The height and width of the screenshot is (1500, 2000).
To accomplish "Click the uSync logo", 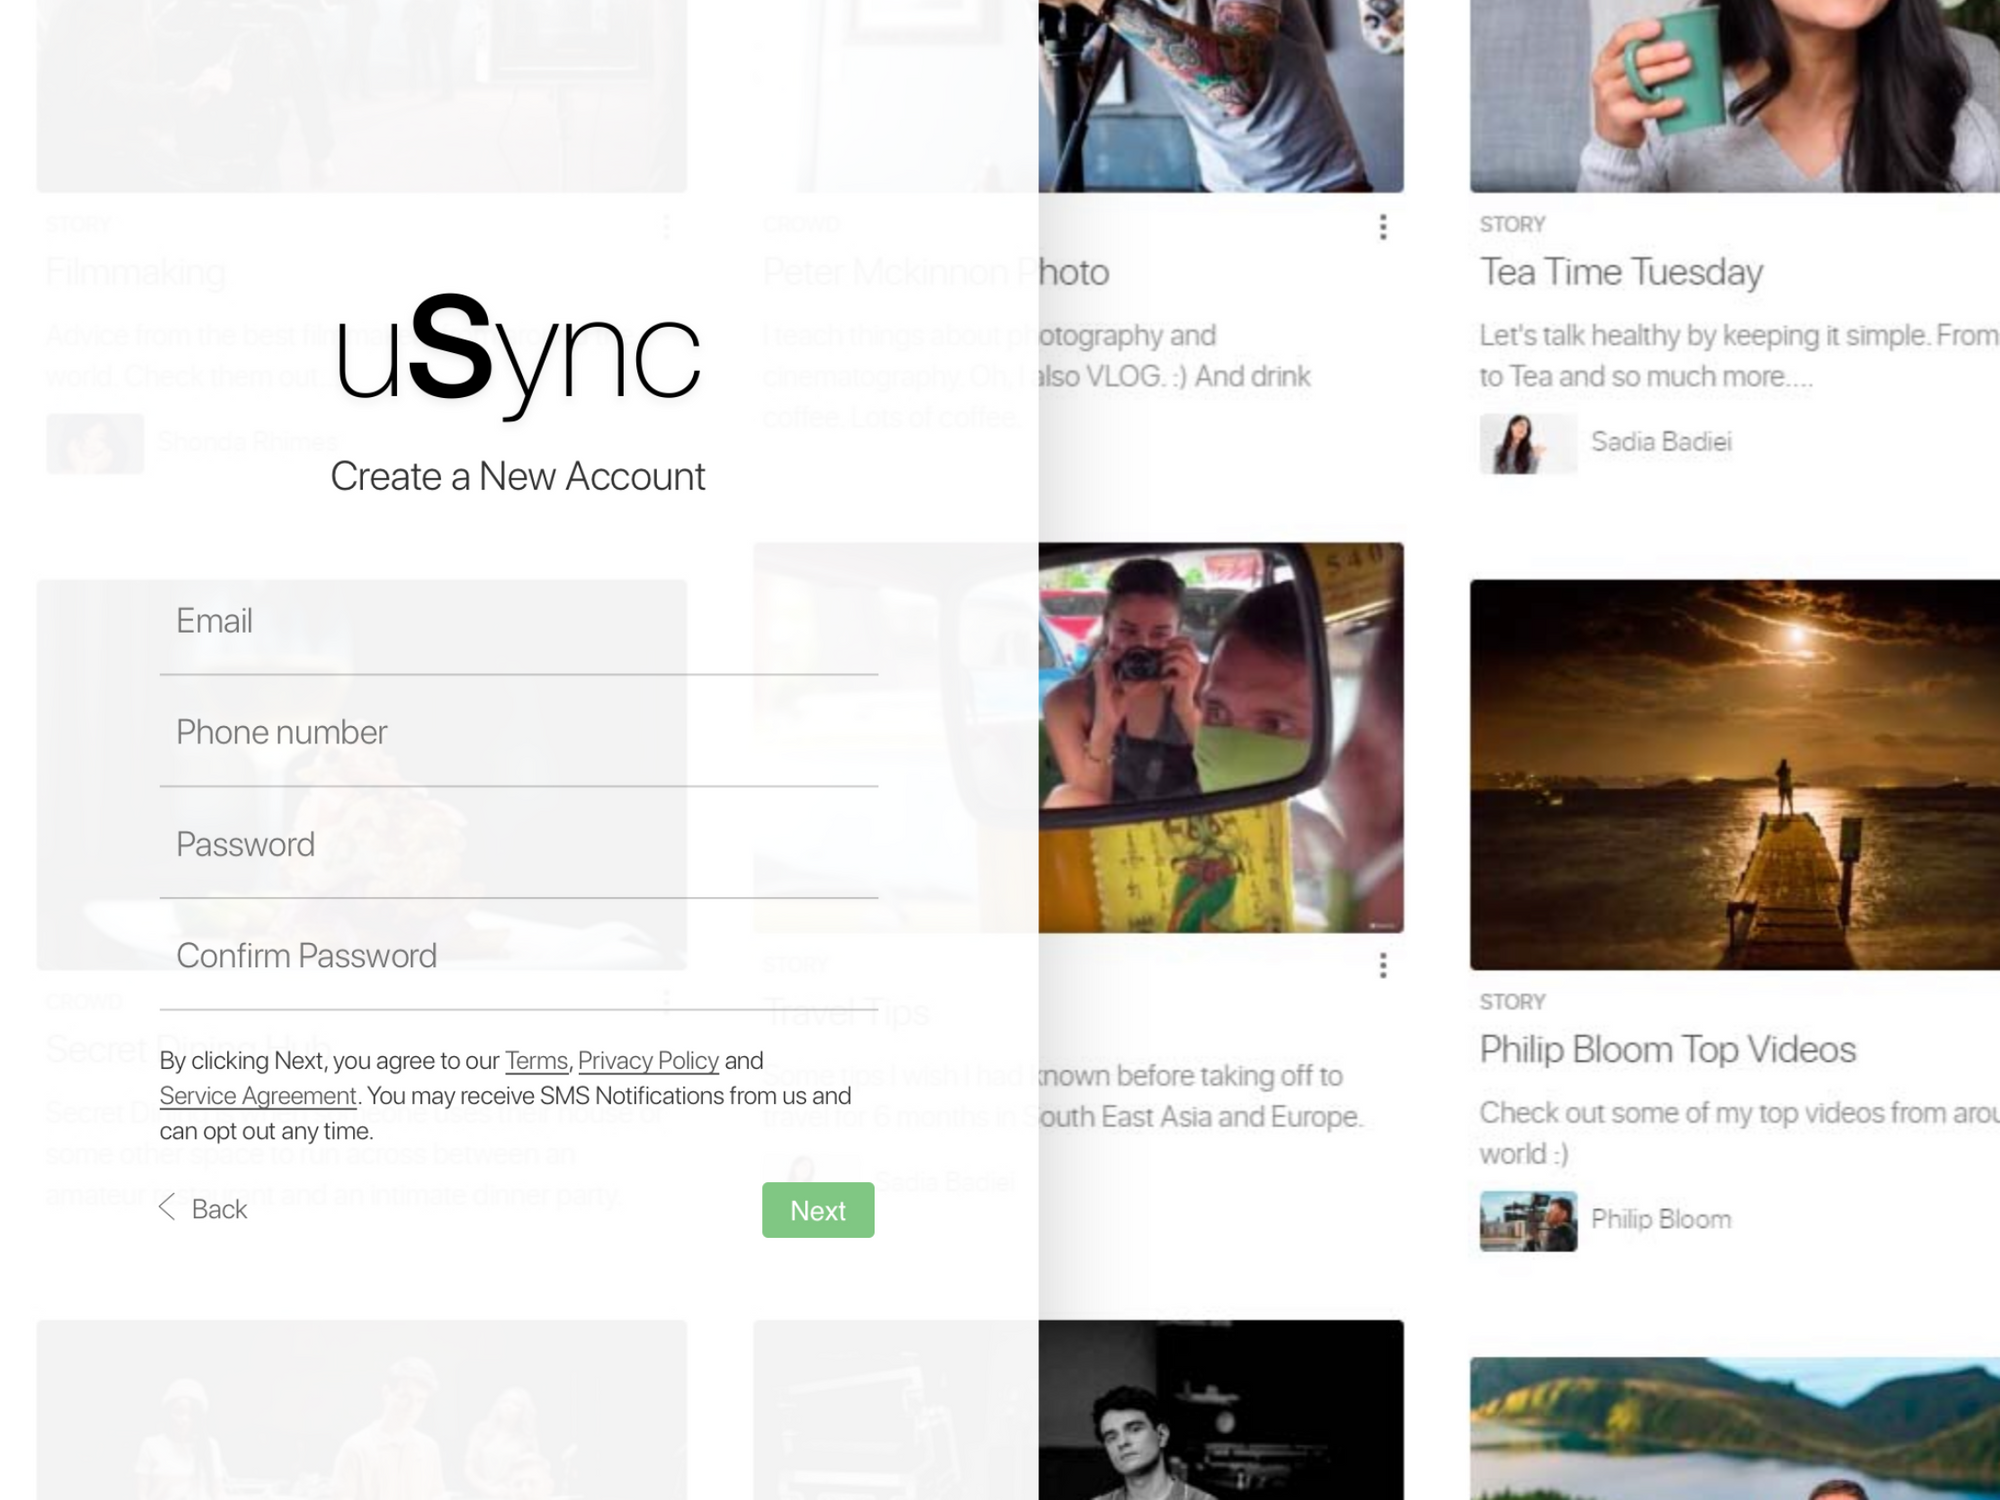I will 517,355.
